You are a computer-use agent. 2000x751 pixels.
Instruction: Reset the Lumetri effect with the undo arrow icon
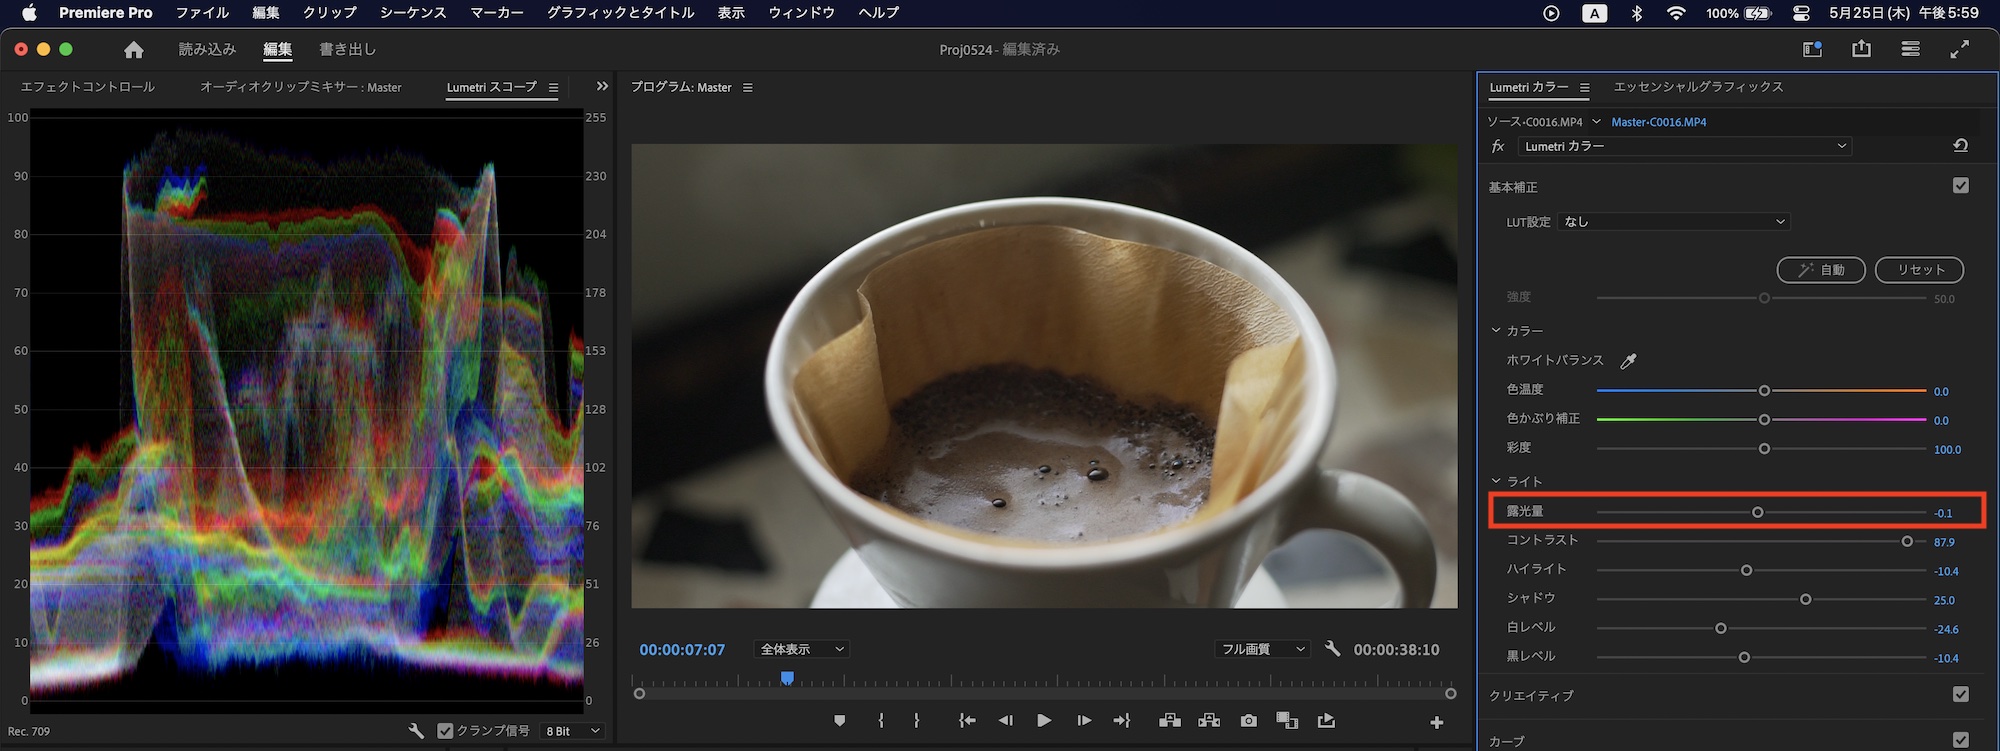1960,146
